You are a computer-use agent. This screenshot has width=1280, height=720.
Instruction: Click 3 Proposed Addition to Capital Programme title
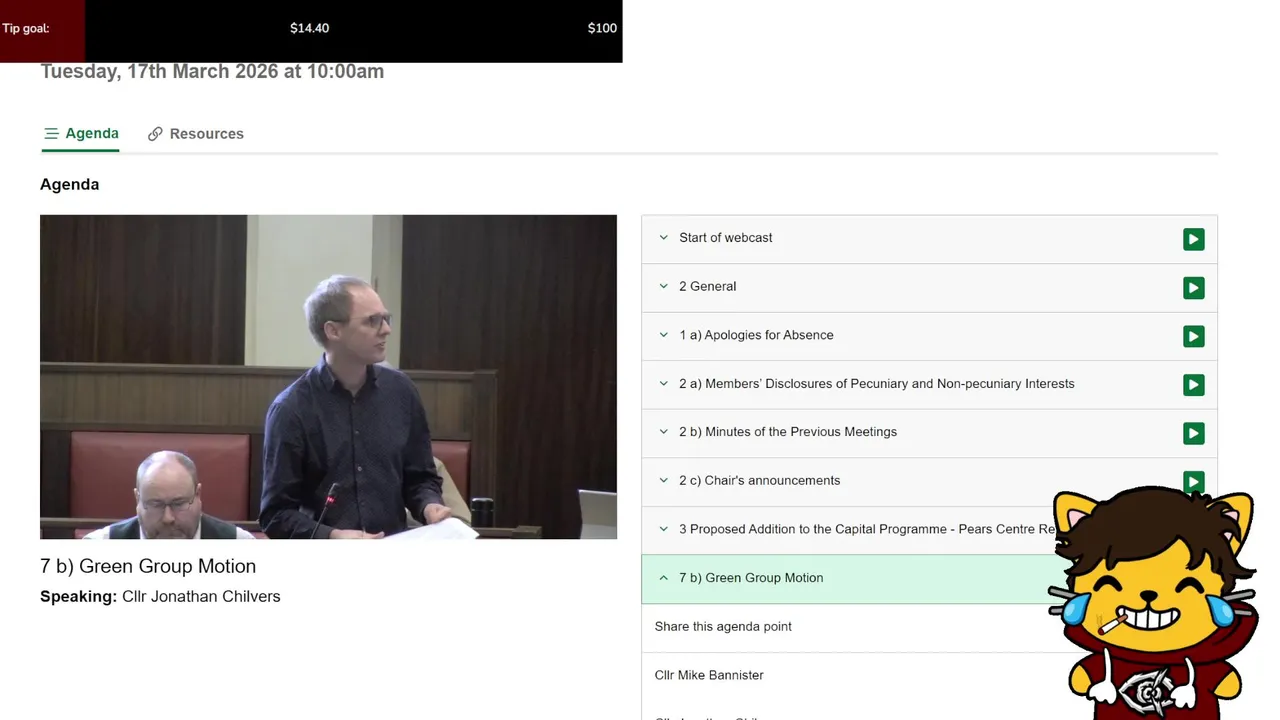coord(867,529)
